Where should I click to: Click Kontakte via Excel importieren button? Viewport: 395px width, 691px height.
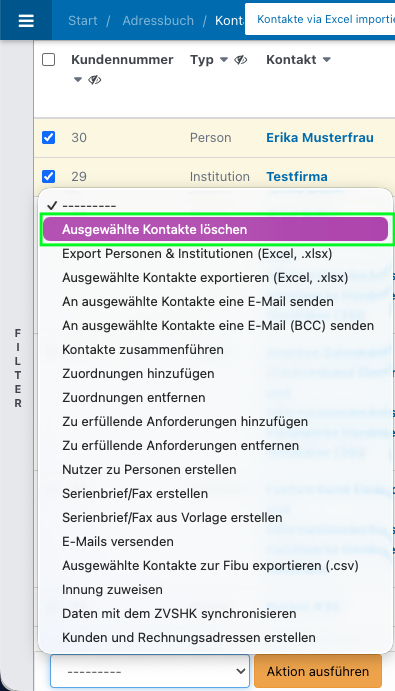(320, 19)
